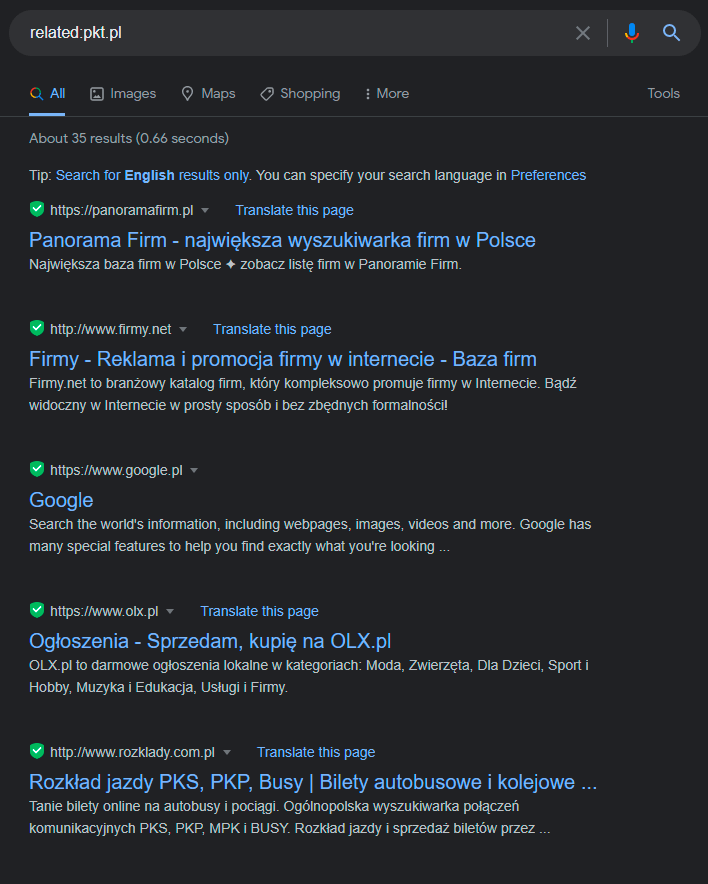708x884 pixels.
Task: Click the green shield next to olx.pl
Action: (37, 610)
